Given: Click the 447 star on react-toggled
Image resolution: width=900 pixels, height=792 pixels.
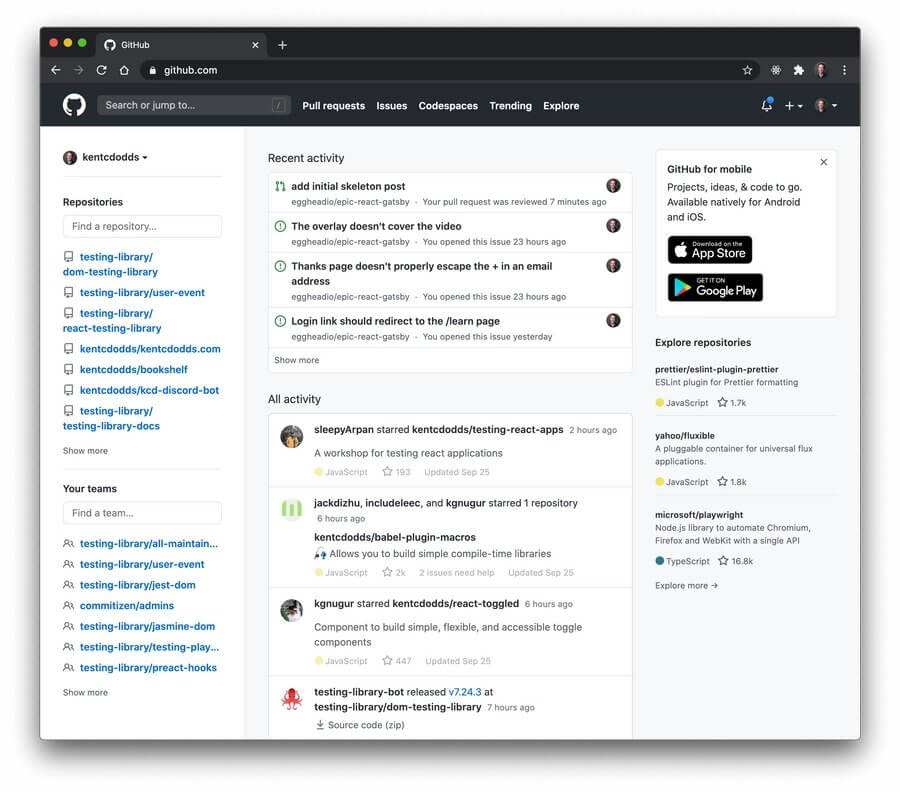Looking at the screenshot, I should 397,661.
